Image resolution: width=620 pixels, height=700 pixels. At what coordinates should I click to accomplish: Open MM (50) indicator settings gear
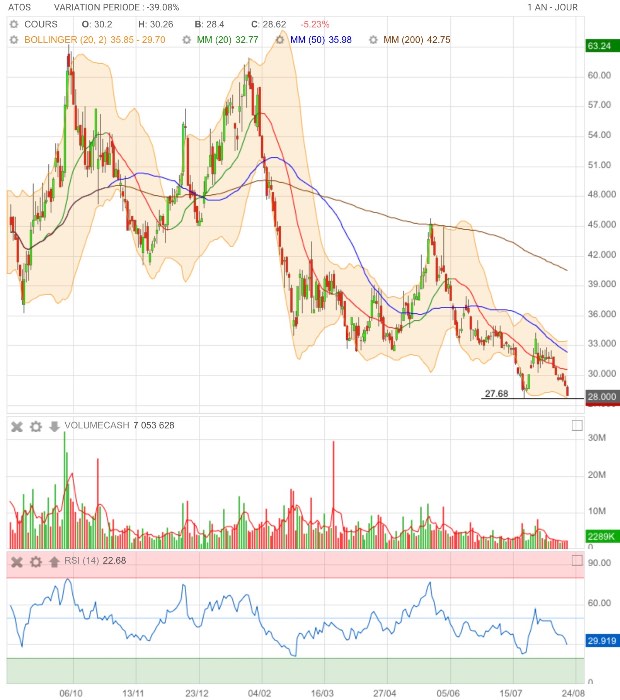[280, 40]
